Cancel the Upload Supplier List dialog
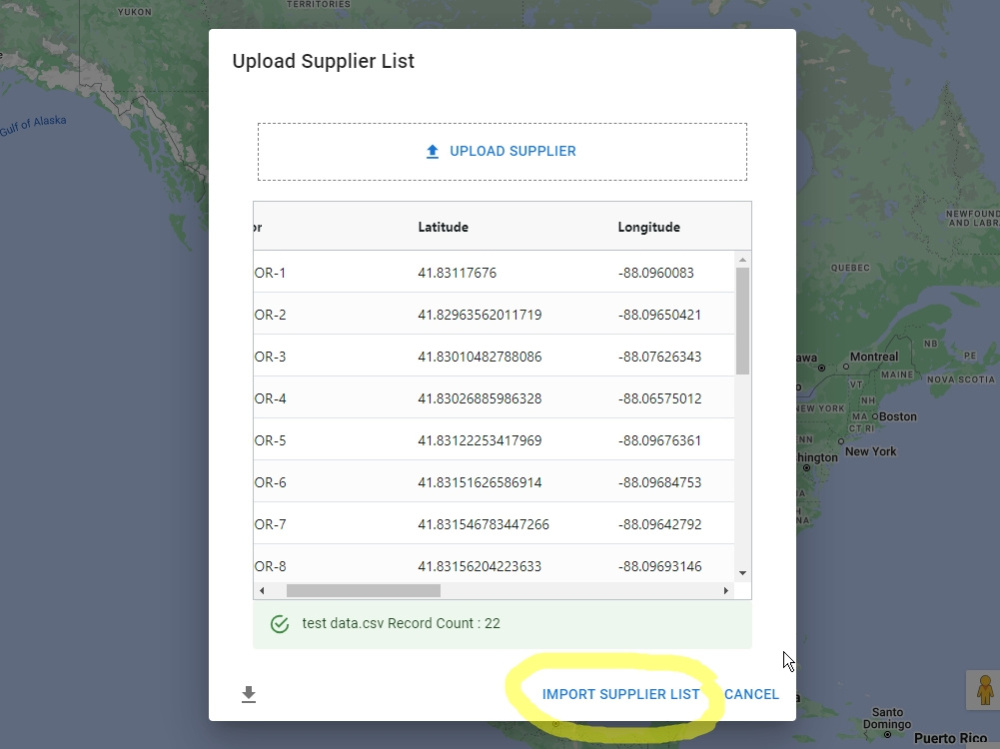The height and width of the screenshot is (749, 1000). click(x=750, y=693)
